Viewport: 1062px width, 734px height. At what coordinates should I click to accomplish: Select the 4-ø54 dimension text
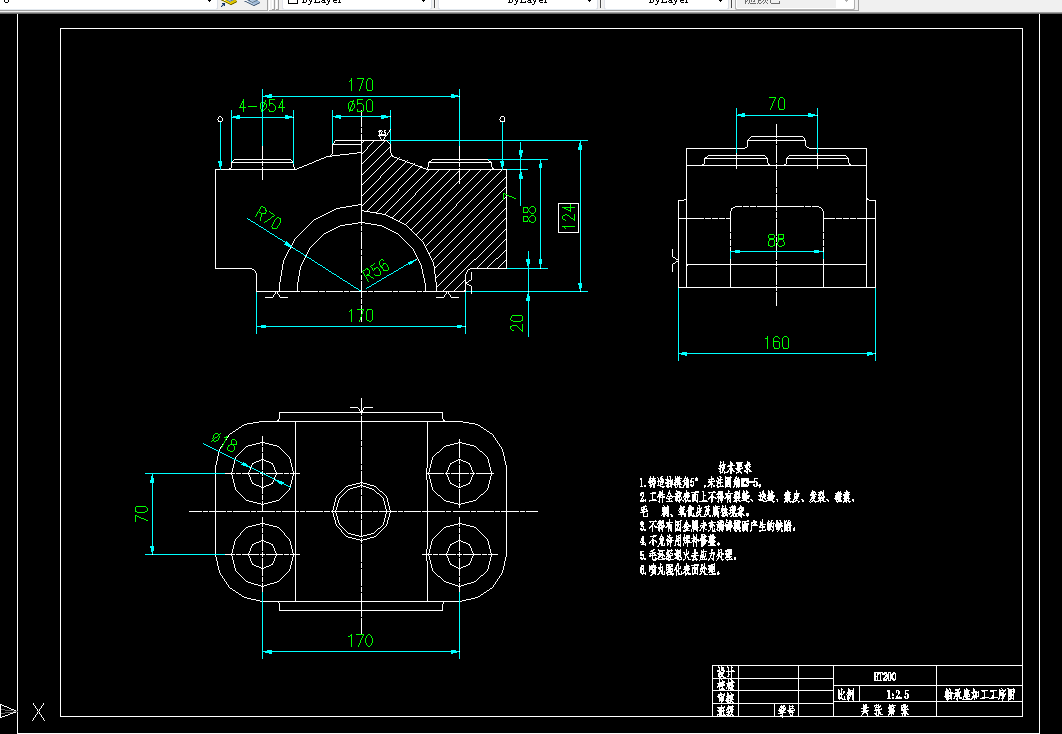coord(262,106)
